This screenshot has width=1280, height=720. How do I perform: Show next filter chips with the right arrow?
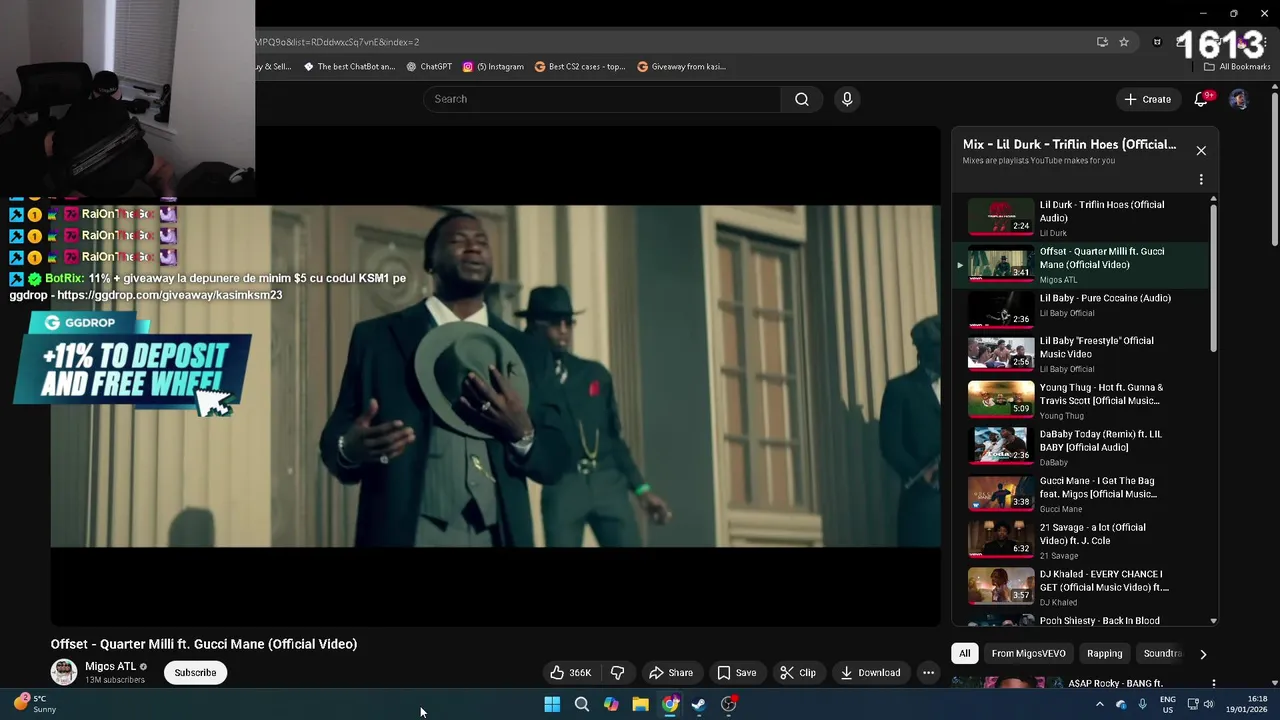(x=1203, y=654)
